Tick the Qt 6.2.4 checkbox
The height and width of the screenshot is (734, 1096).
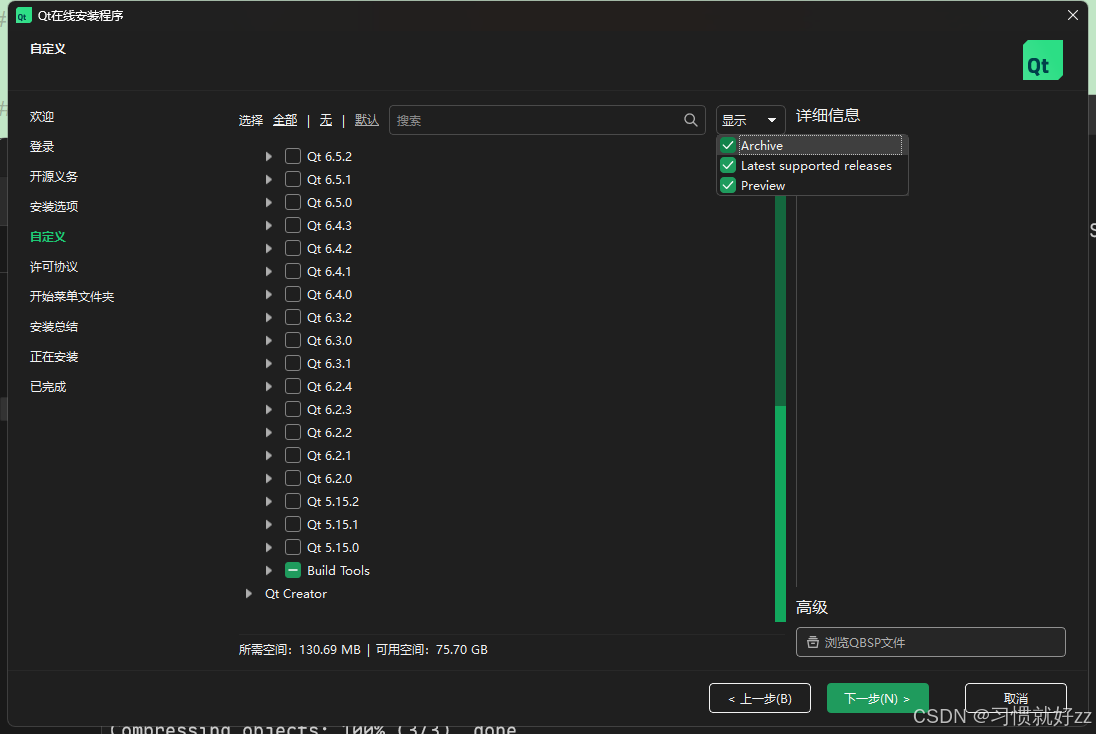tap(293, 386)
